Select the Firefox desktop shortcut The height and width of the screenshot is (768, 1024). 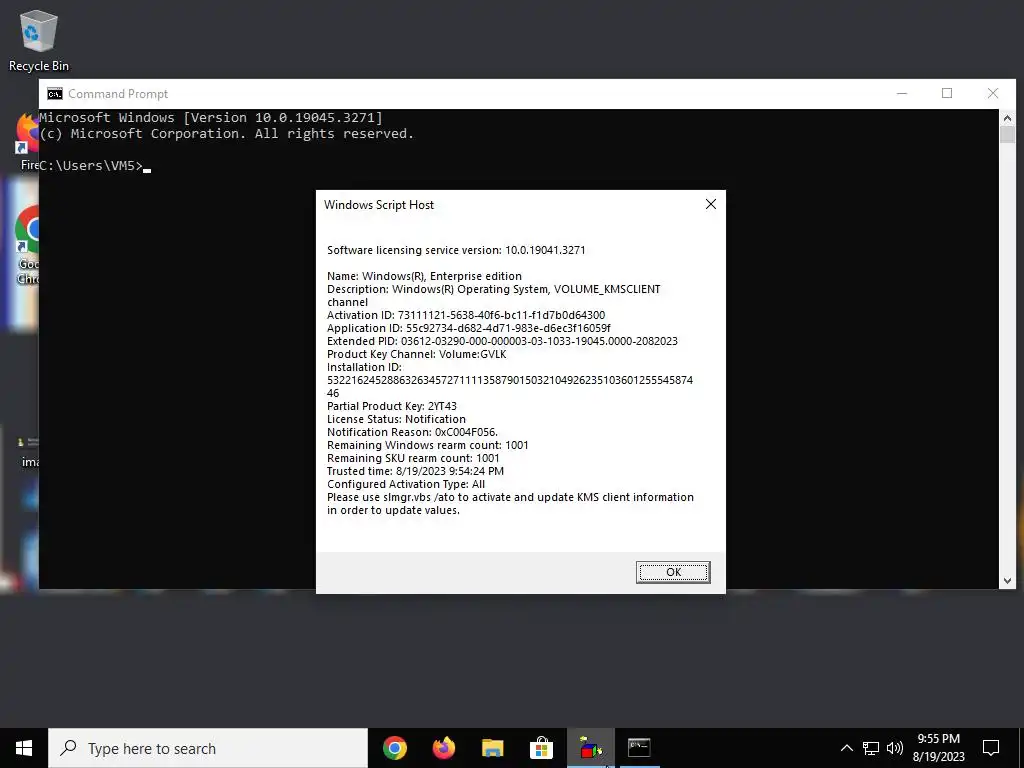pyautogui.click(x=29, y=142)
